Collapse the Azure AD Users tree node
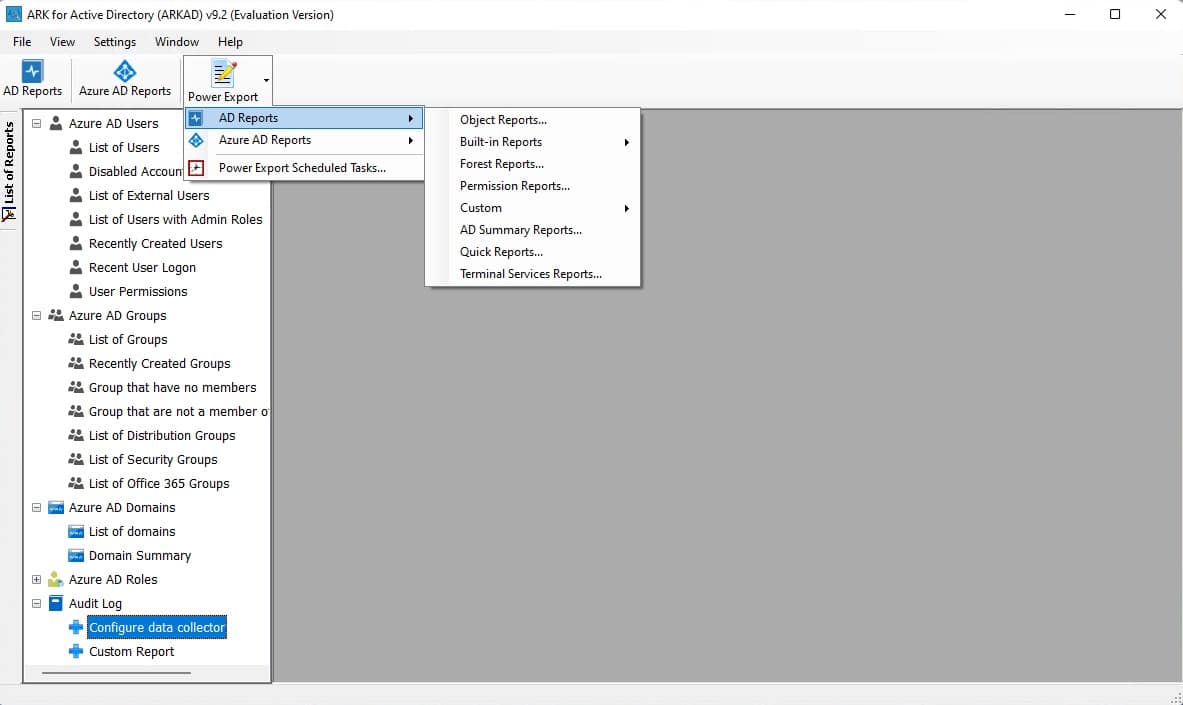 coord(36,123)
